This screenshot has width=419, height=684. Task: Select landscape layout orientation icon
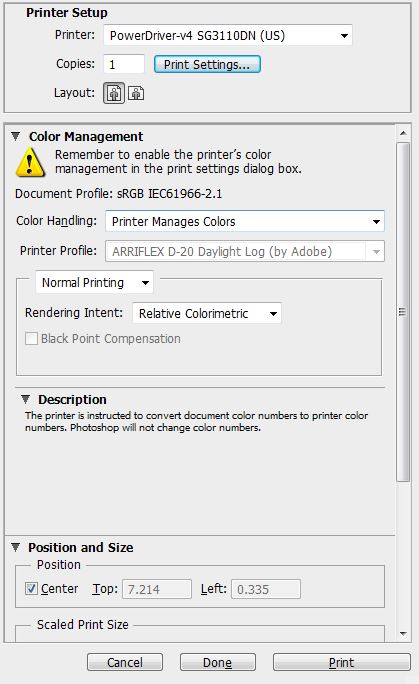[x=136, y=93]
